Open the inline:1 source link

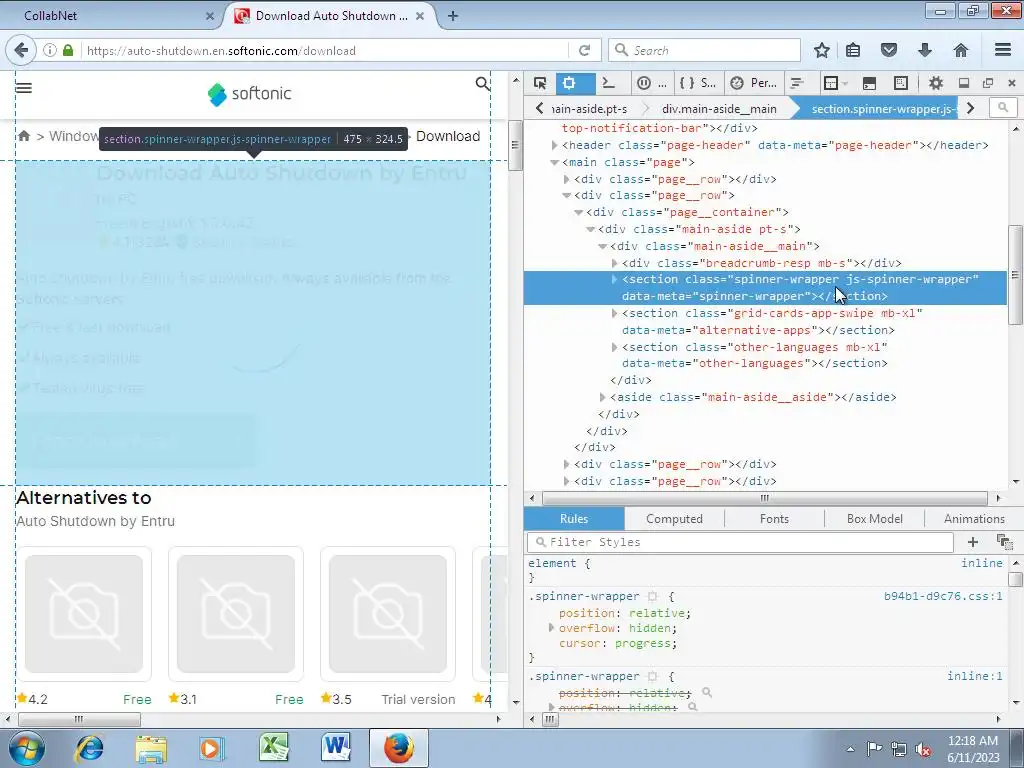point(974,677)
